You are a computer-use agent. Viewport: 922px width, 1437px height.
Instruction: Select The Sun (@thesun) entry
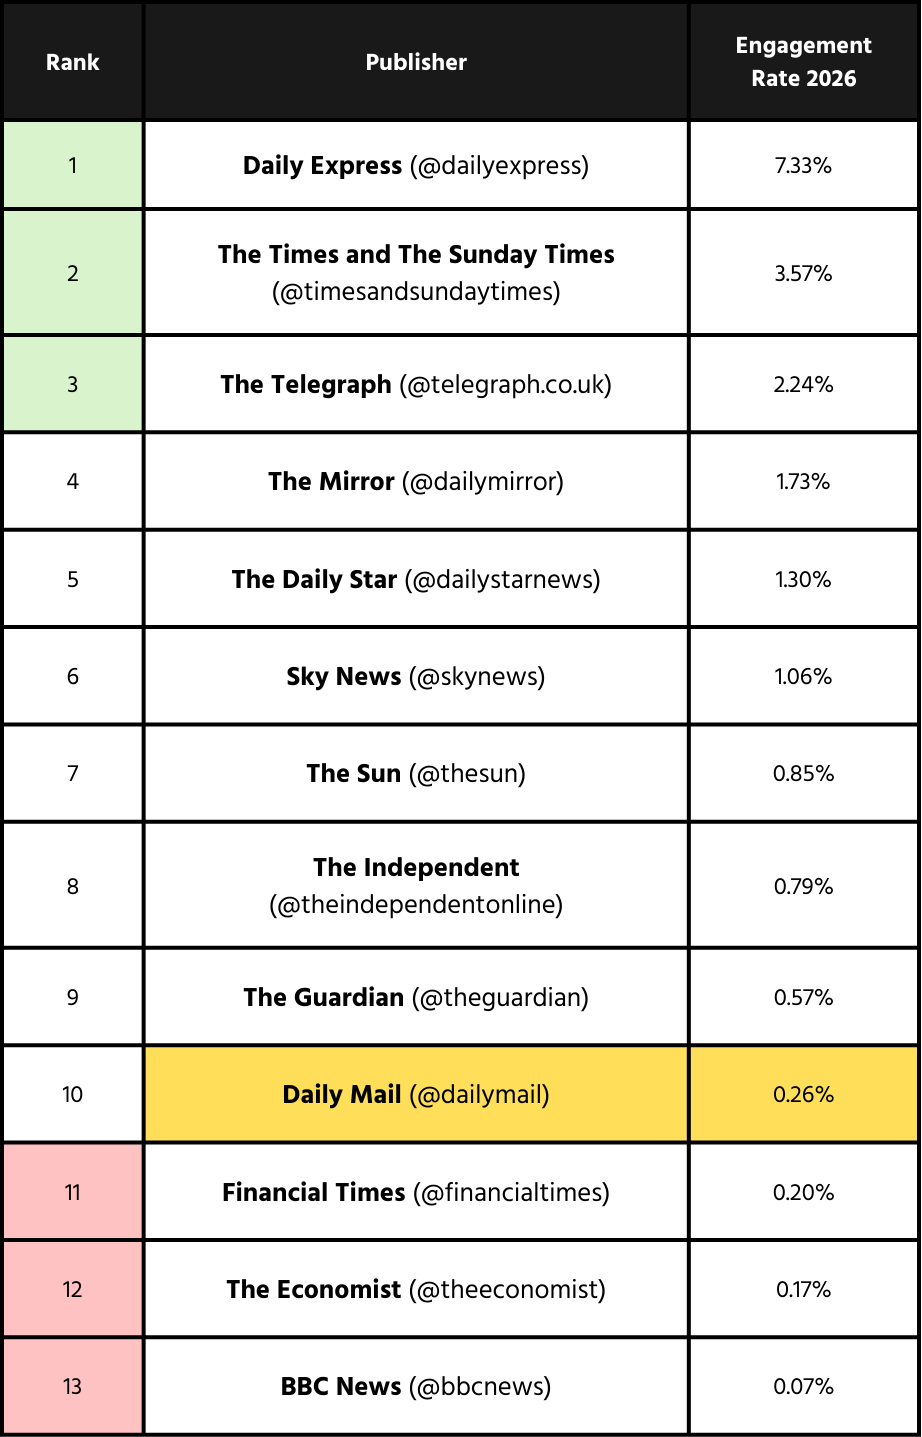pyautogui.click(x=416, y=773)
